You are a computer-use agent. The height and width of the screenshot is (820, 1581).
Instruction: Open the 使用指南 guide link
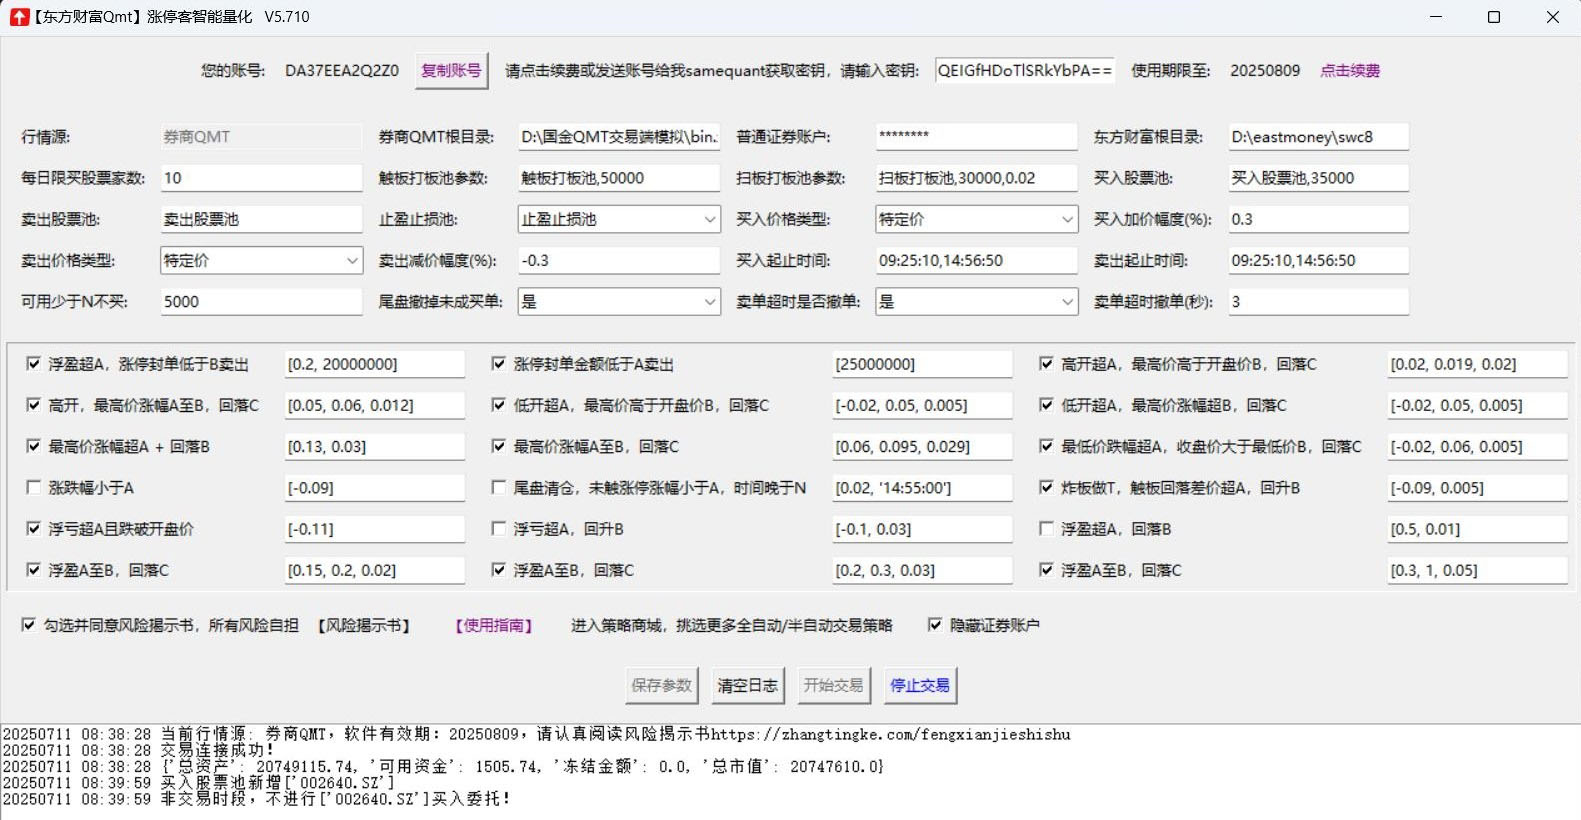click(494, 625)
